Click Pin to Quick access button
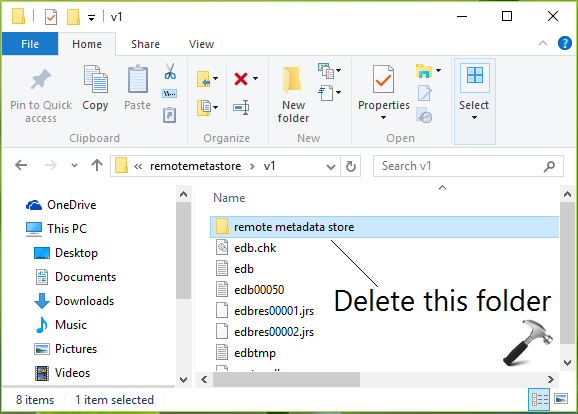 click(x=41, y=95)
